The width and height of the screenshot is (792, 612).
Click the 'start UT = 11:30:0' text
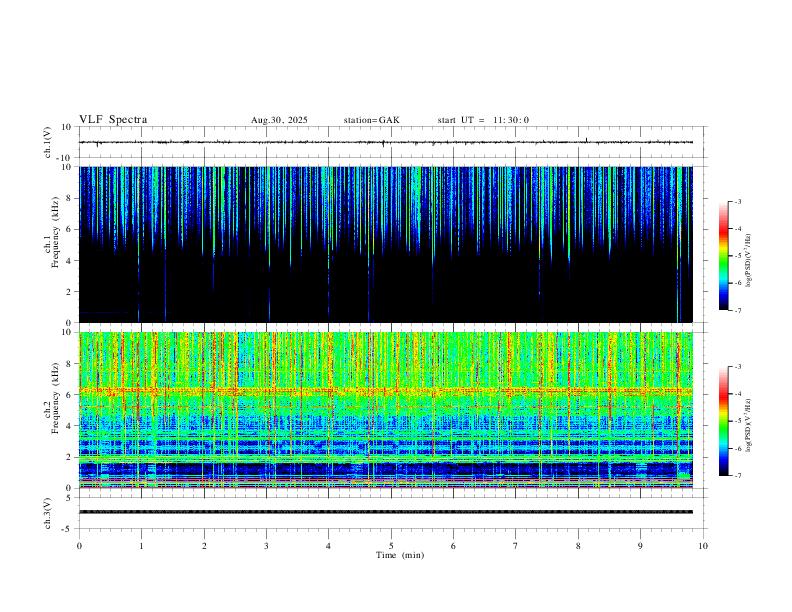tap(483, 120)
